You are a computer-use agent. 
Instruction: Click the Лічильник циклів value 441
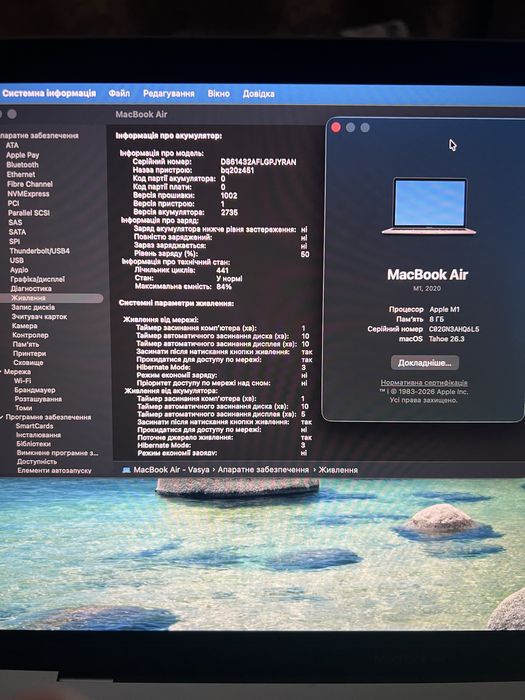222,270
